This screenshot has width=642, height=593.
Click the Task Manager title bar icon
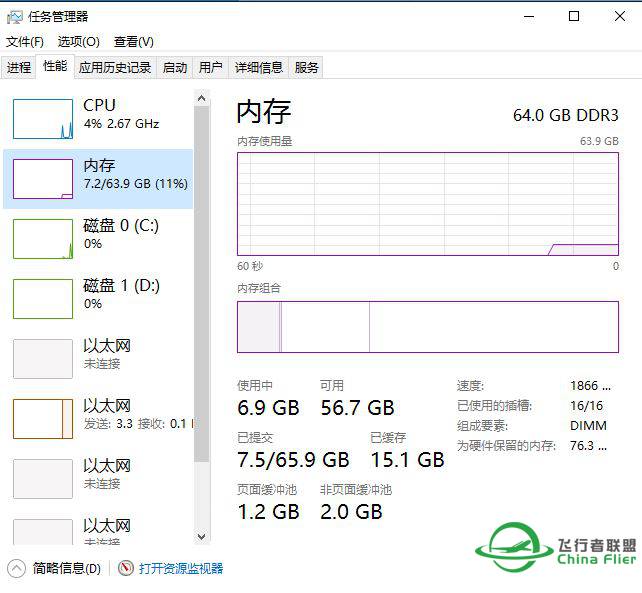click(x=14, y=17)
